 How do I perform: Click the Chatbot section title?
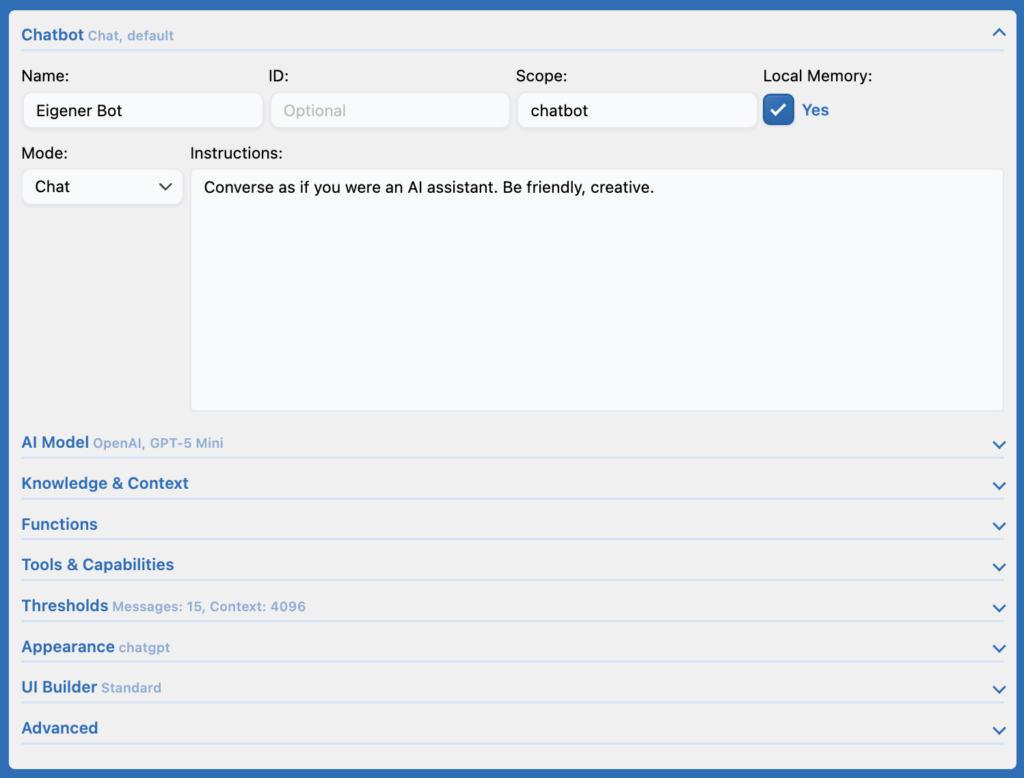pos(52,35)
